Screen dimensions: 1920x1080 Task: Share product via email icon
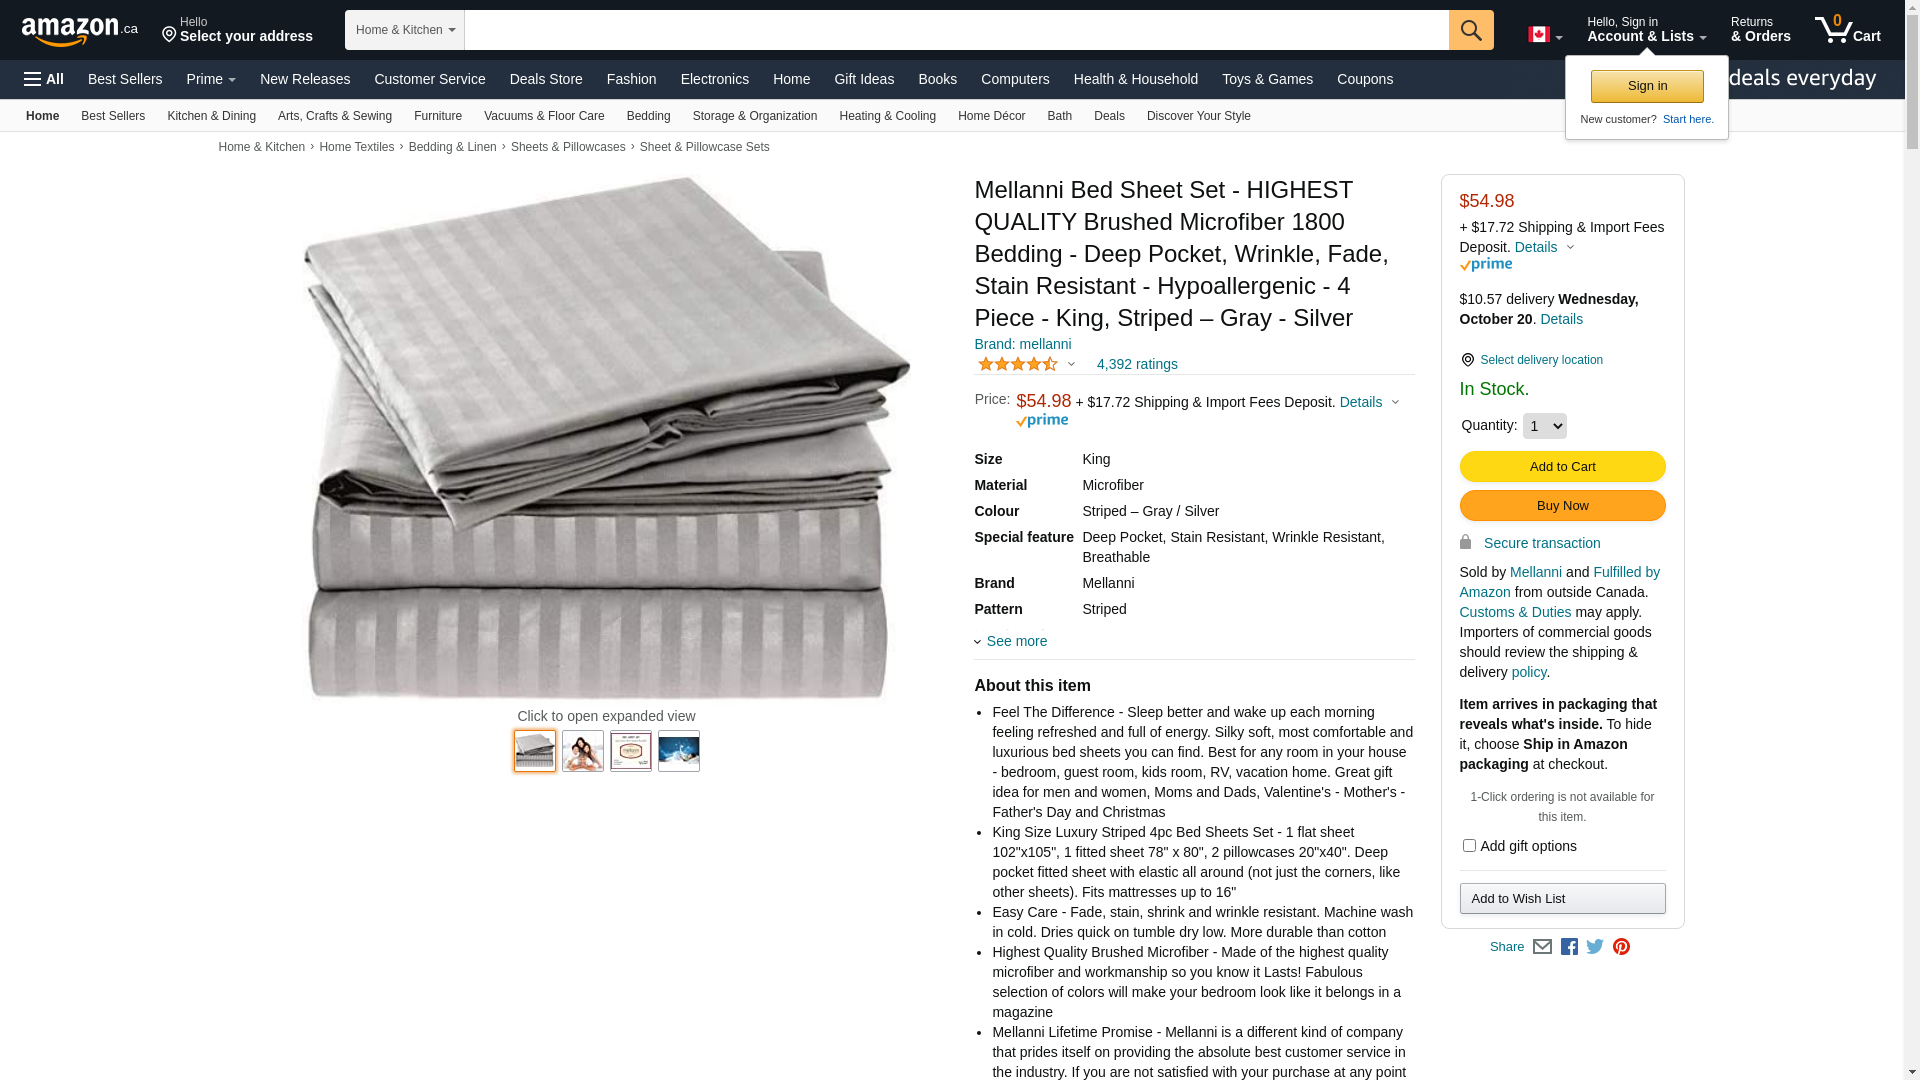click(1542, 947)
